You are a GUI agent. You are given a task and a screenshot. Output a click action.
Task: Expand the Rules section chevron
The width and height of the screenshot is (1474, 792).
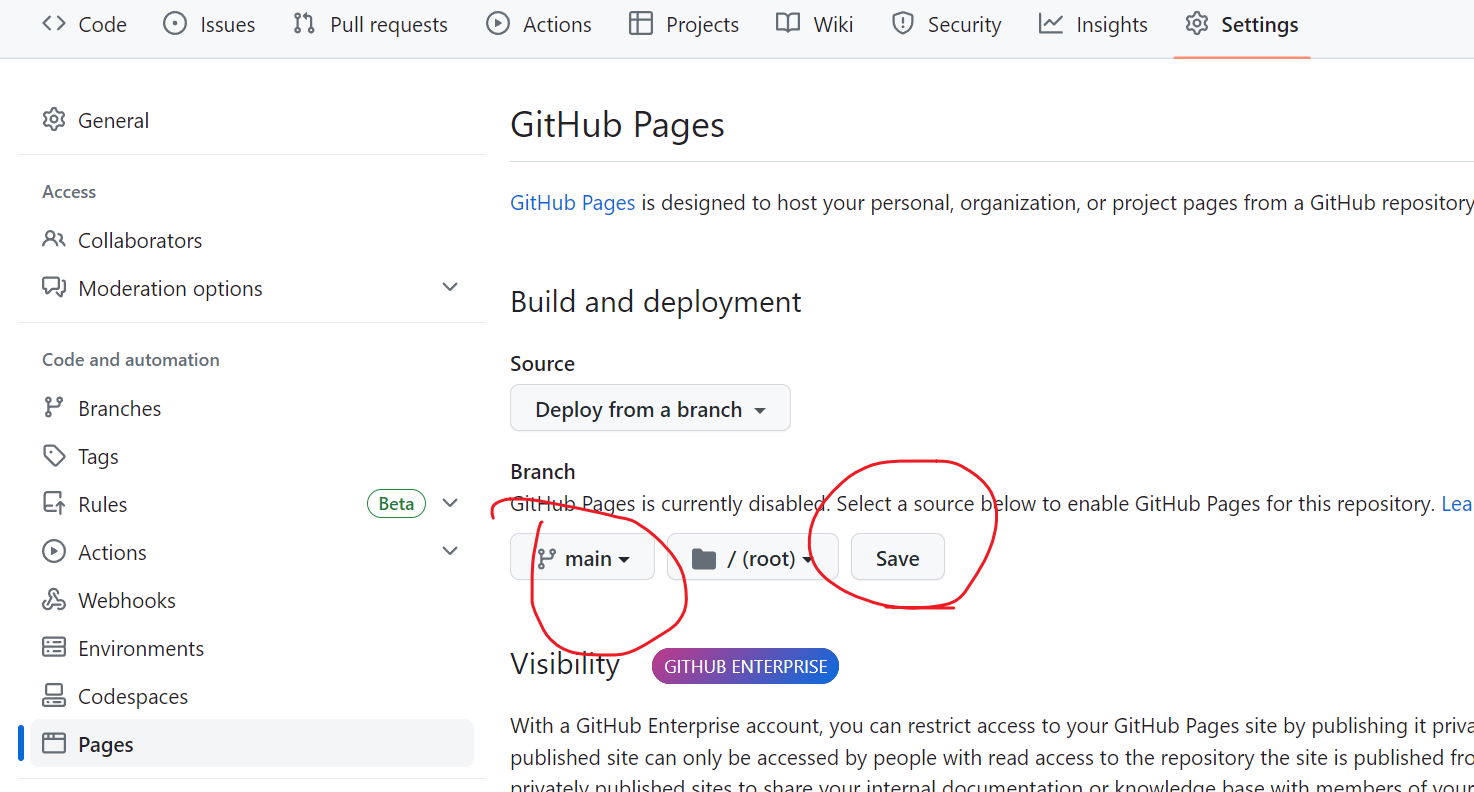coord(450,504)
